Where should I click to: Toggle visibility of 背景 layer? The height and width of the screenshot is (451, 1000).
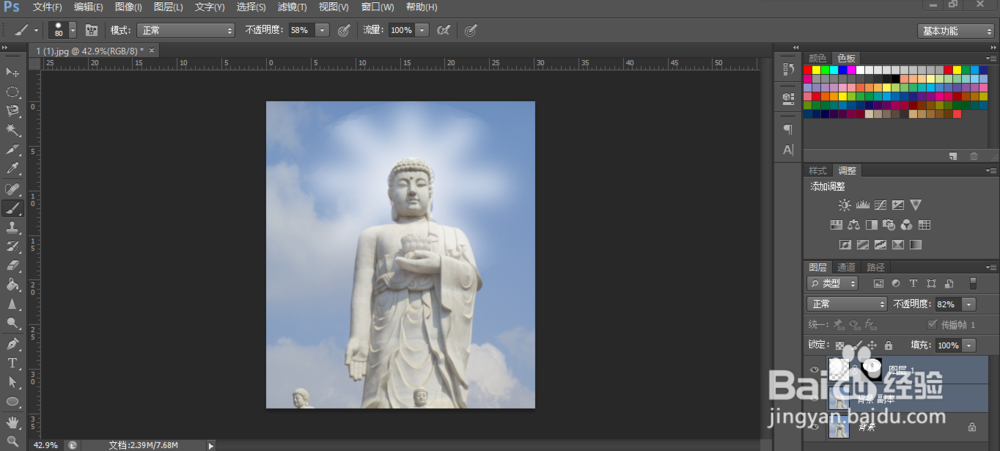pyautogui.click(x=814, y=427)
